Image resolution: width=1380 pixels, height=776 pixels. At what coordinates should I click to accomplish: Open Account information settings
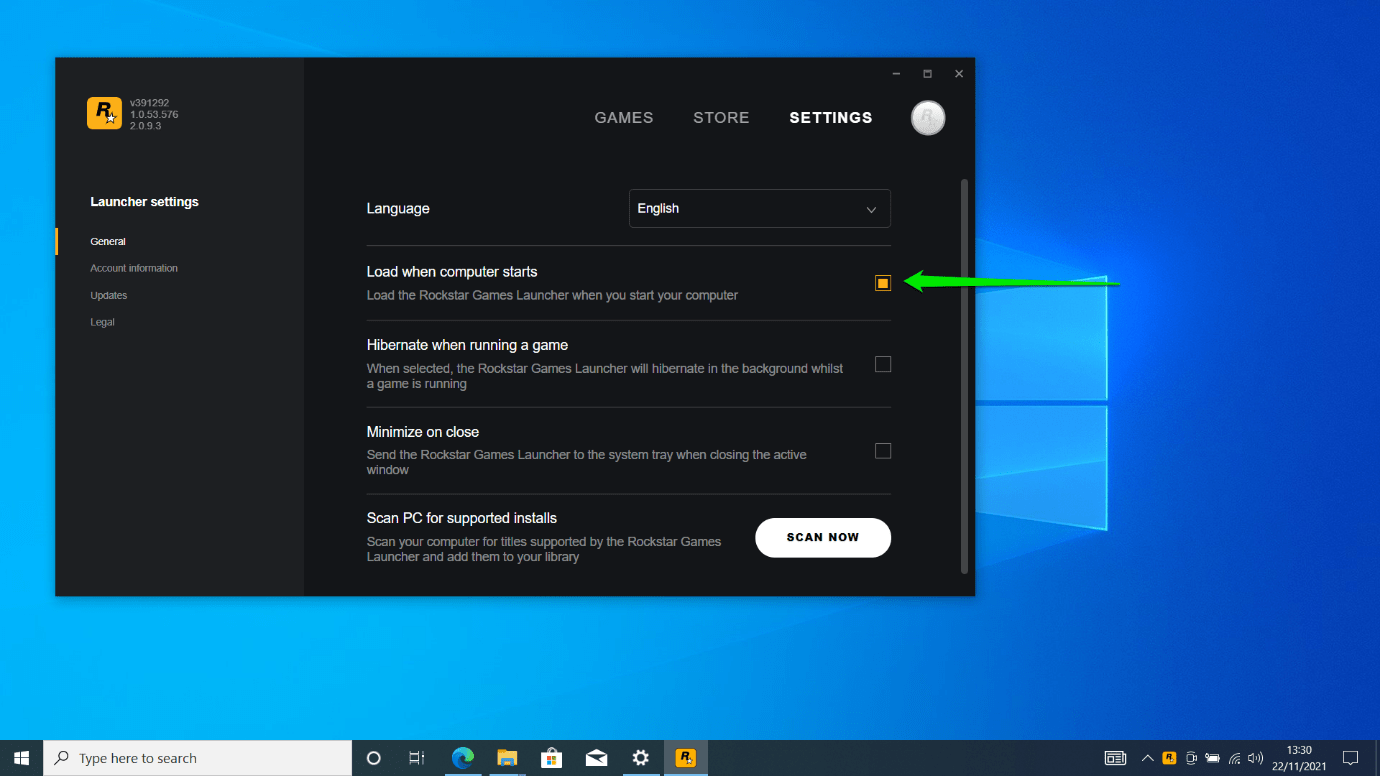pyautogui.click(x=134, y=268)
